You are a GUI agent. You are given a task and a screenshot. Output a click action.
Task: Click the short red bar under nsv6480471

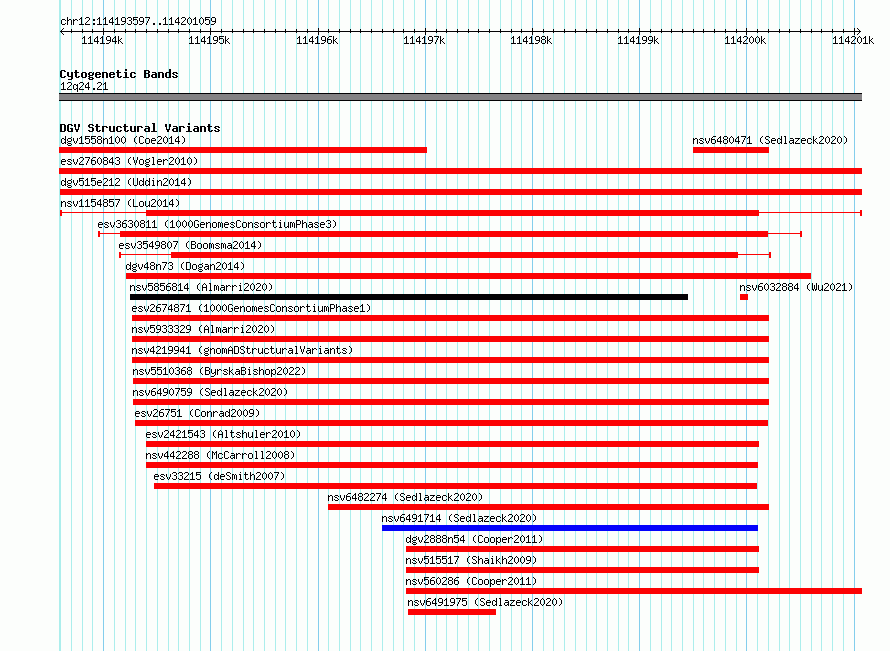point(731,150)
